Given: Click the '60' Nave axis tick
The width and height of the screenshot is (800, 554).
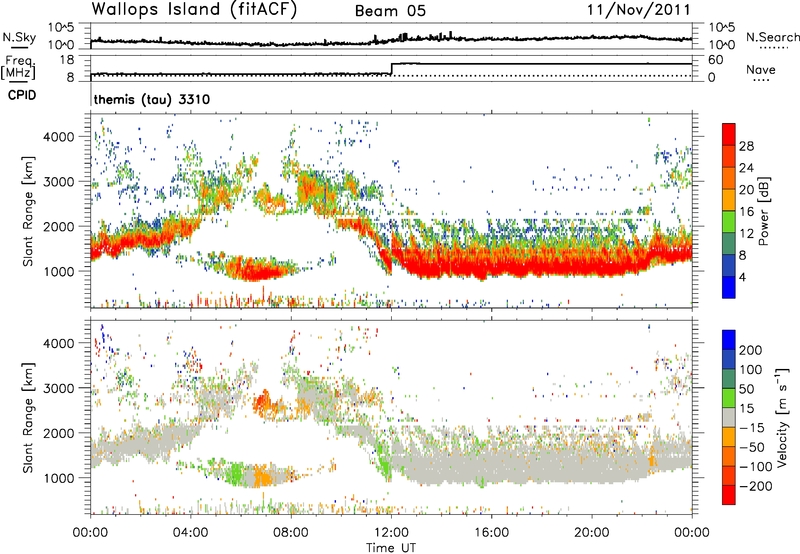Looking at the screenshot, I should pyautogui.click(x=716, y=60).
